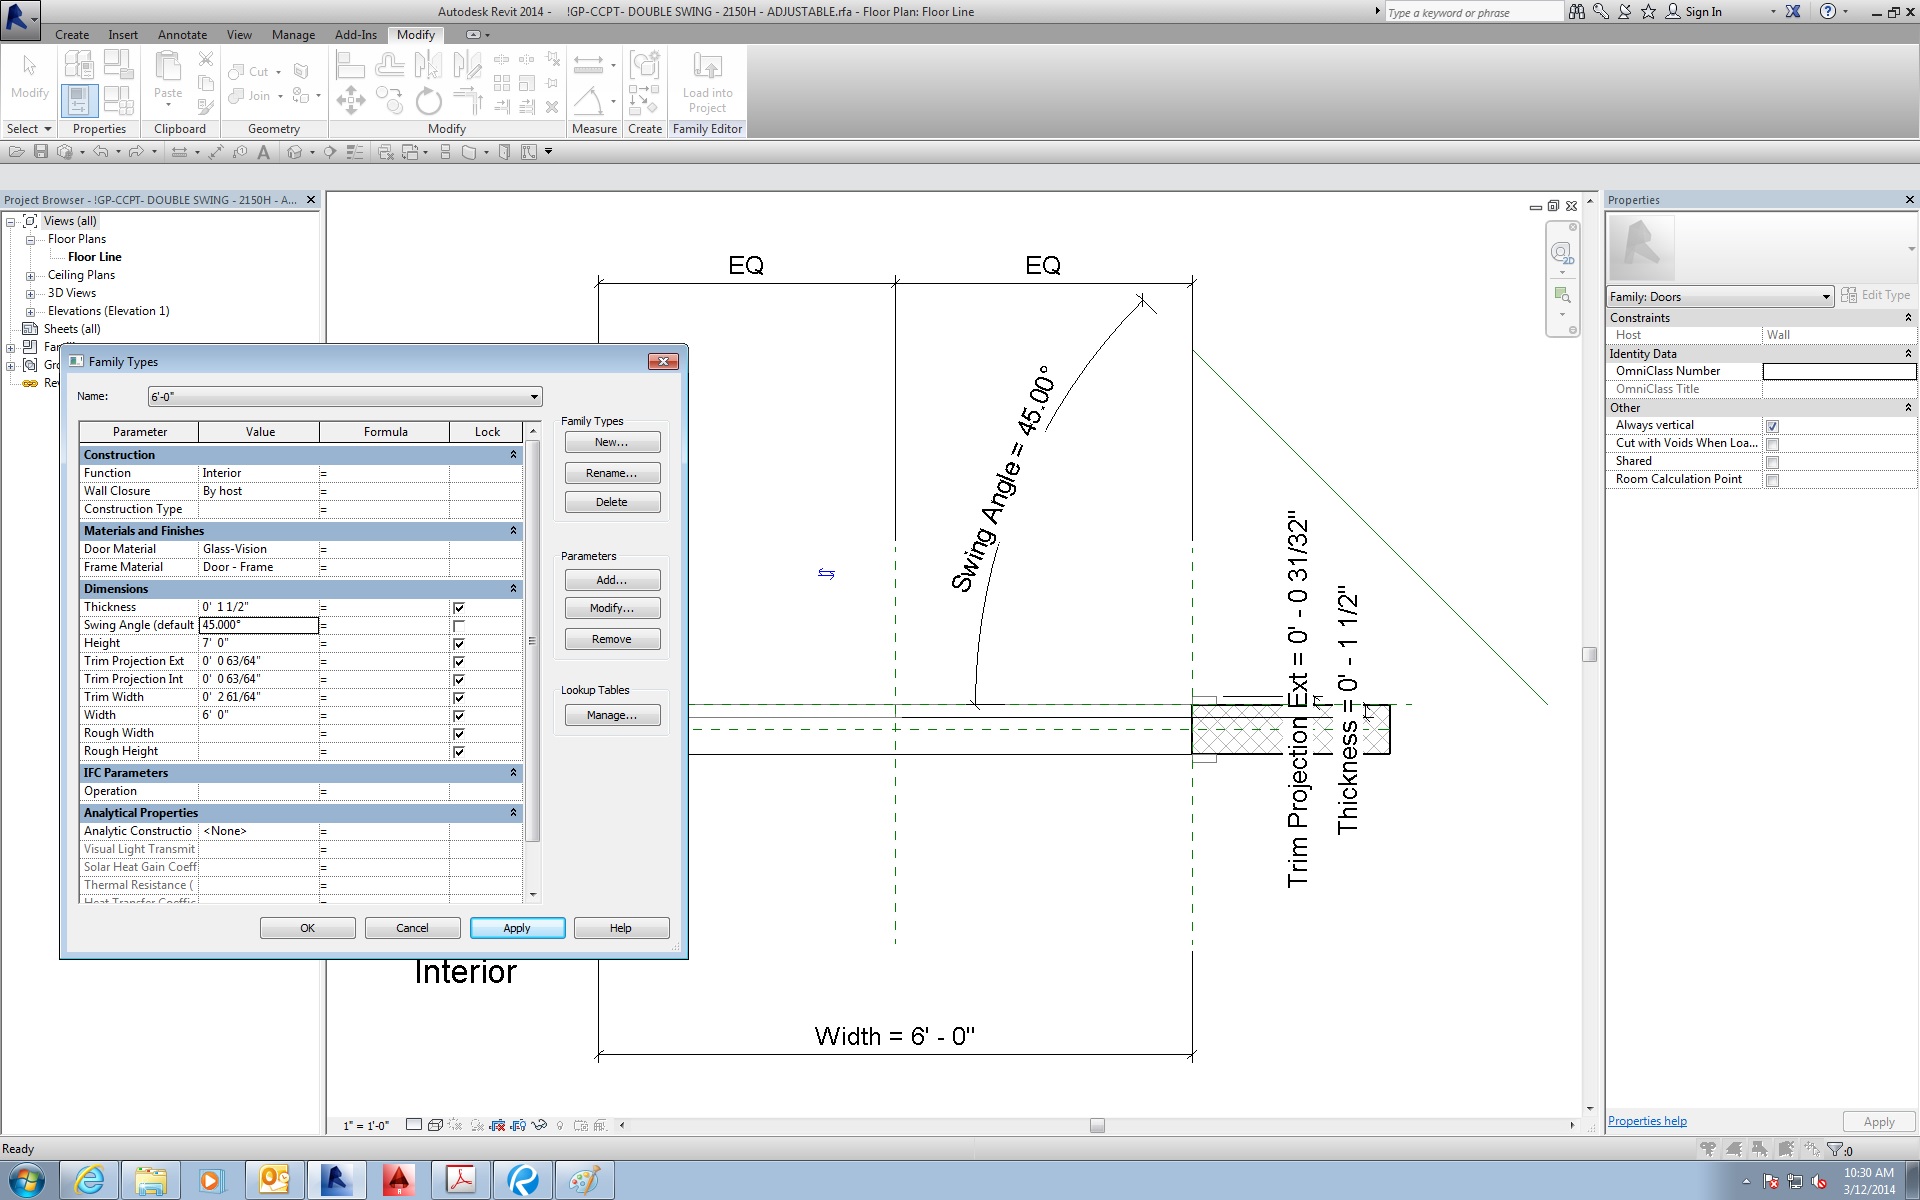Click the Undo arrow icon

tap(101, 152)
